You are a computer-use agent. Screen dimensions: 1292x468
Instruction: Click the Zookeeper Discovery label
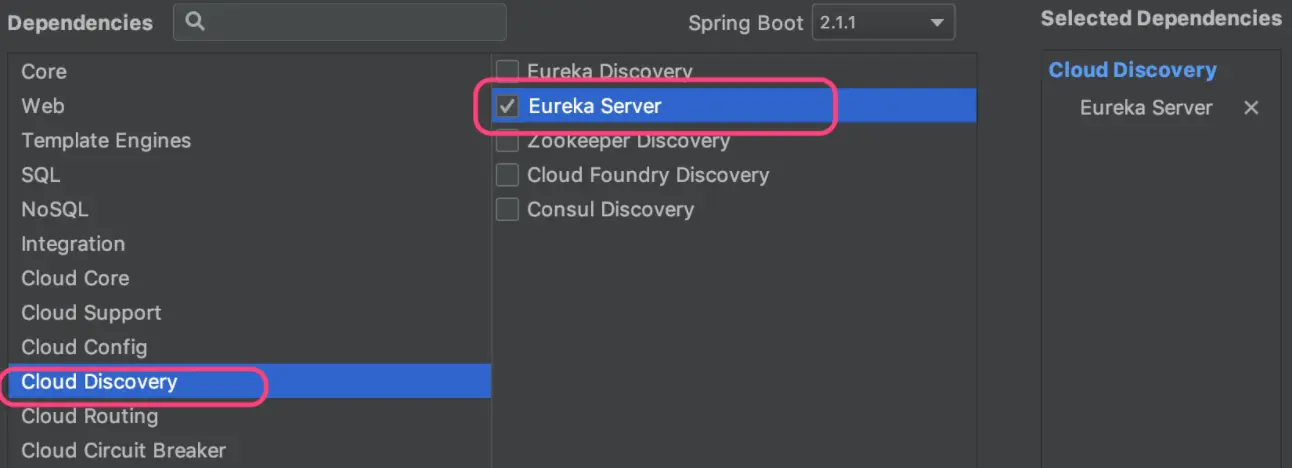point(628,141)
